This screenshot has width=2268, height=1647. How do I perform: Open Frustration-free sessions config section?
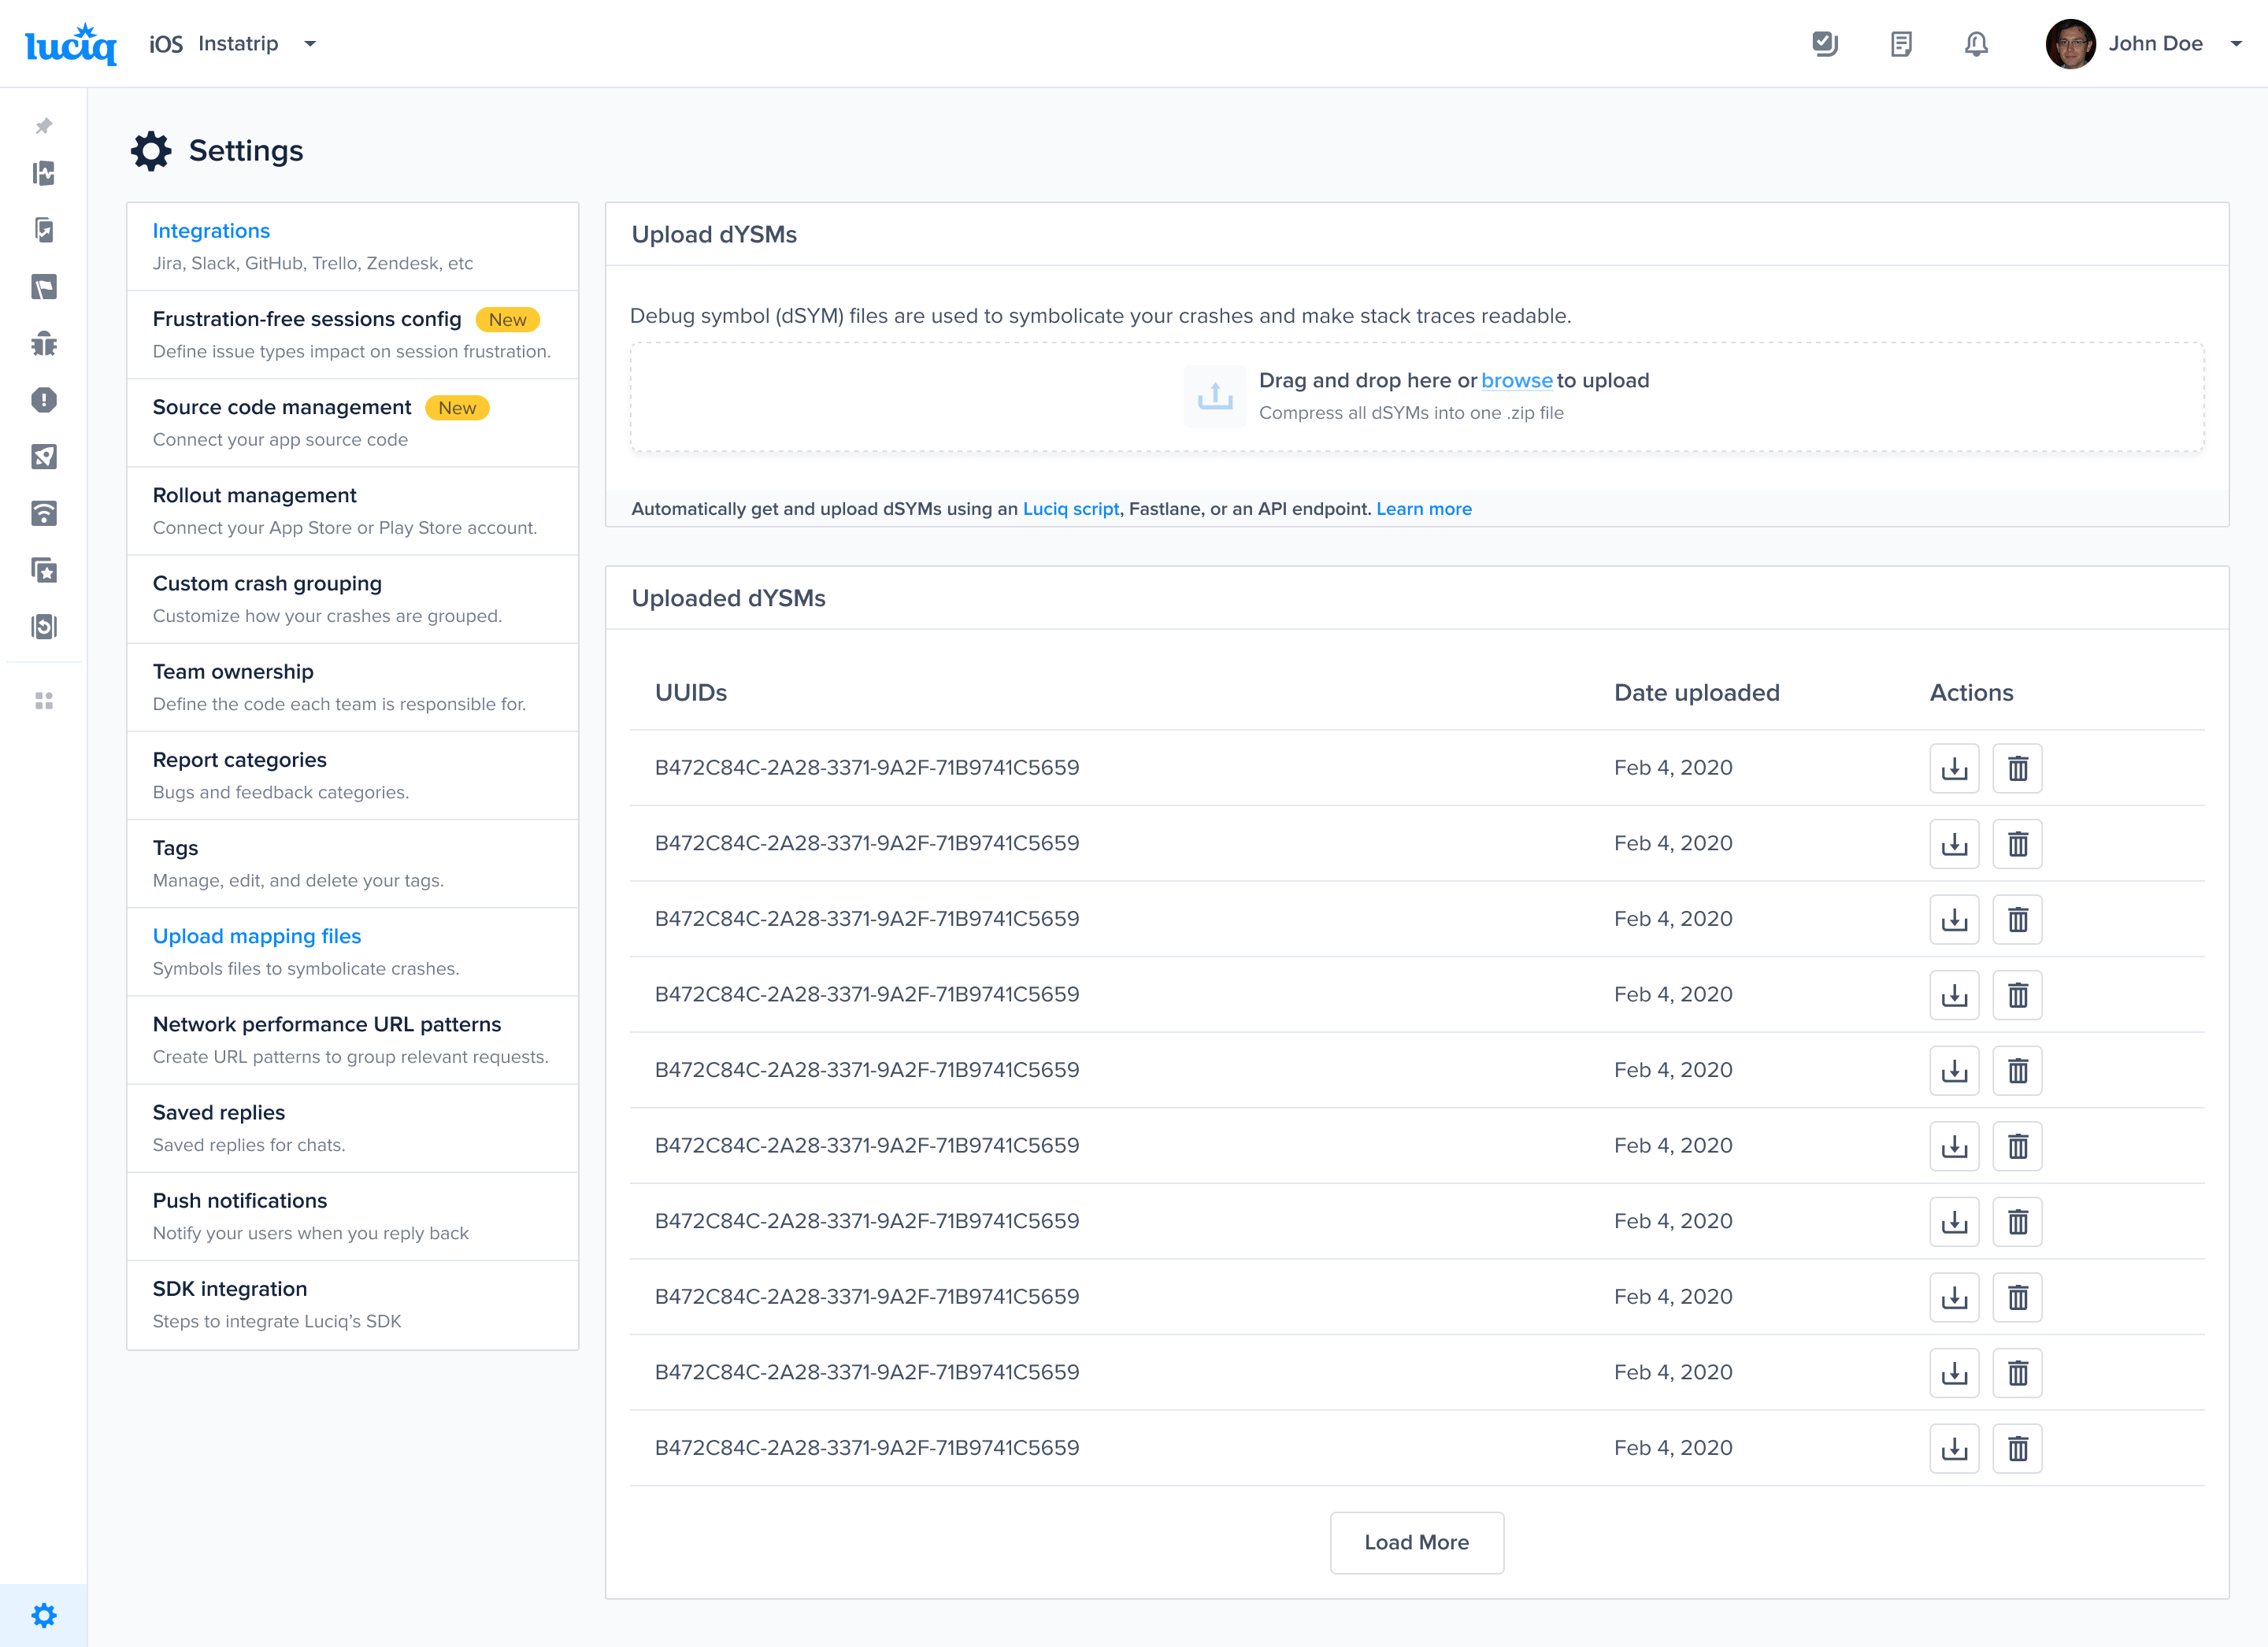(x=353, y=335)
